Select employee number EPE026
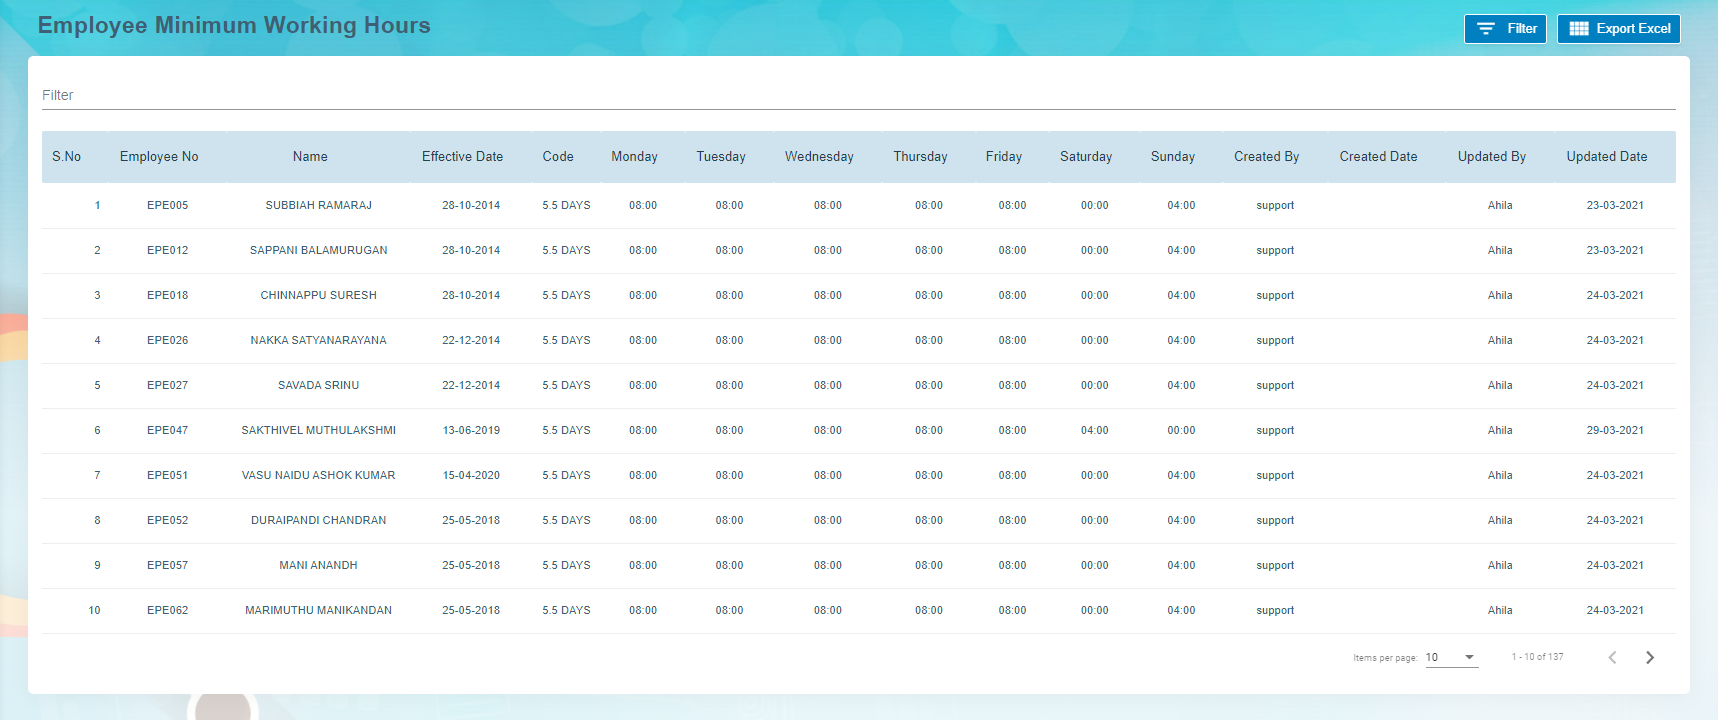The height and width of the screenshot is (720, 1718). point(167,340)
